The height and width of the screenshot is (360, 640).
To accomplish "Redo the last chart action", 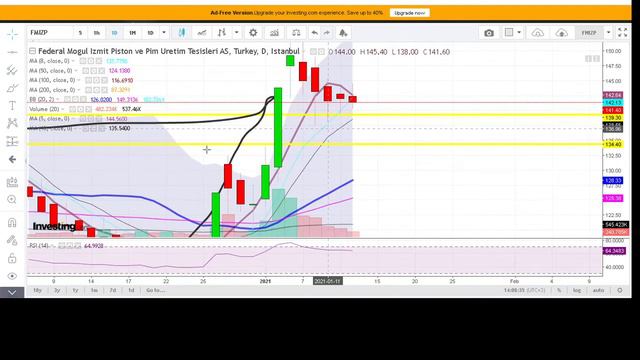I will point(327,33).
